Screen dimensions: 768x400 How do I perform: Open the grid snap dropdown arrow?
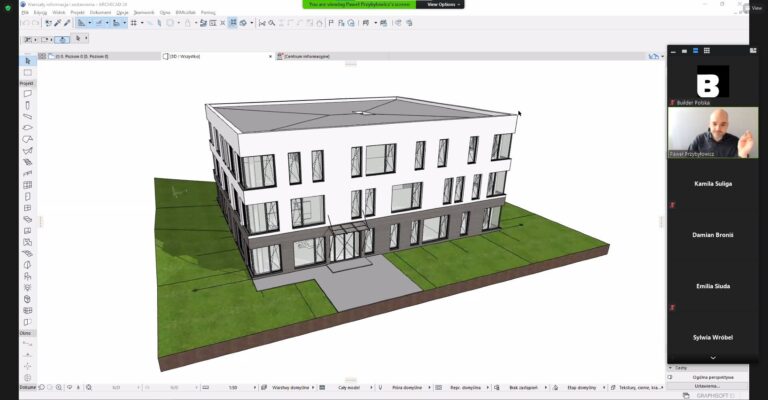(142, 23)
